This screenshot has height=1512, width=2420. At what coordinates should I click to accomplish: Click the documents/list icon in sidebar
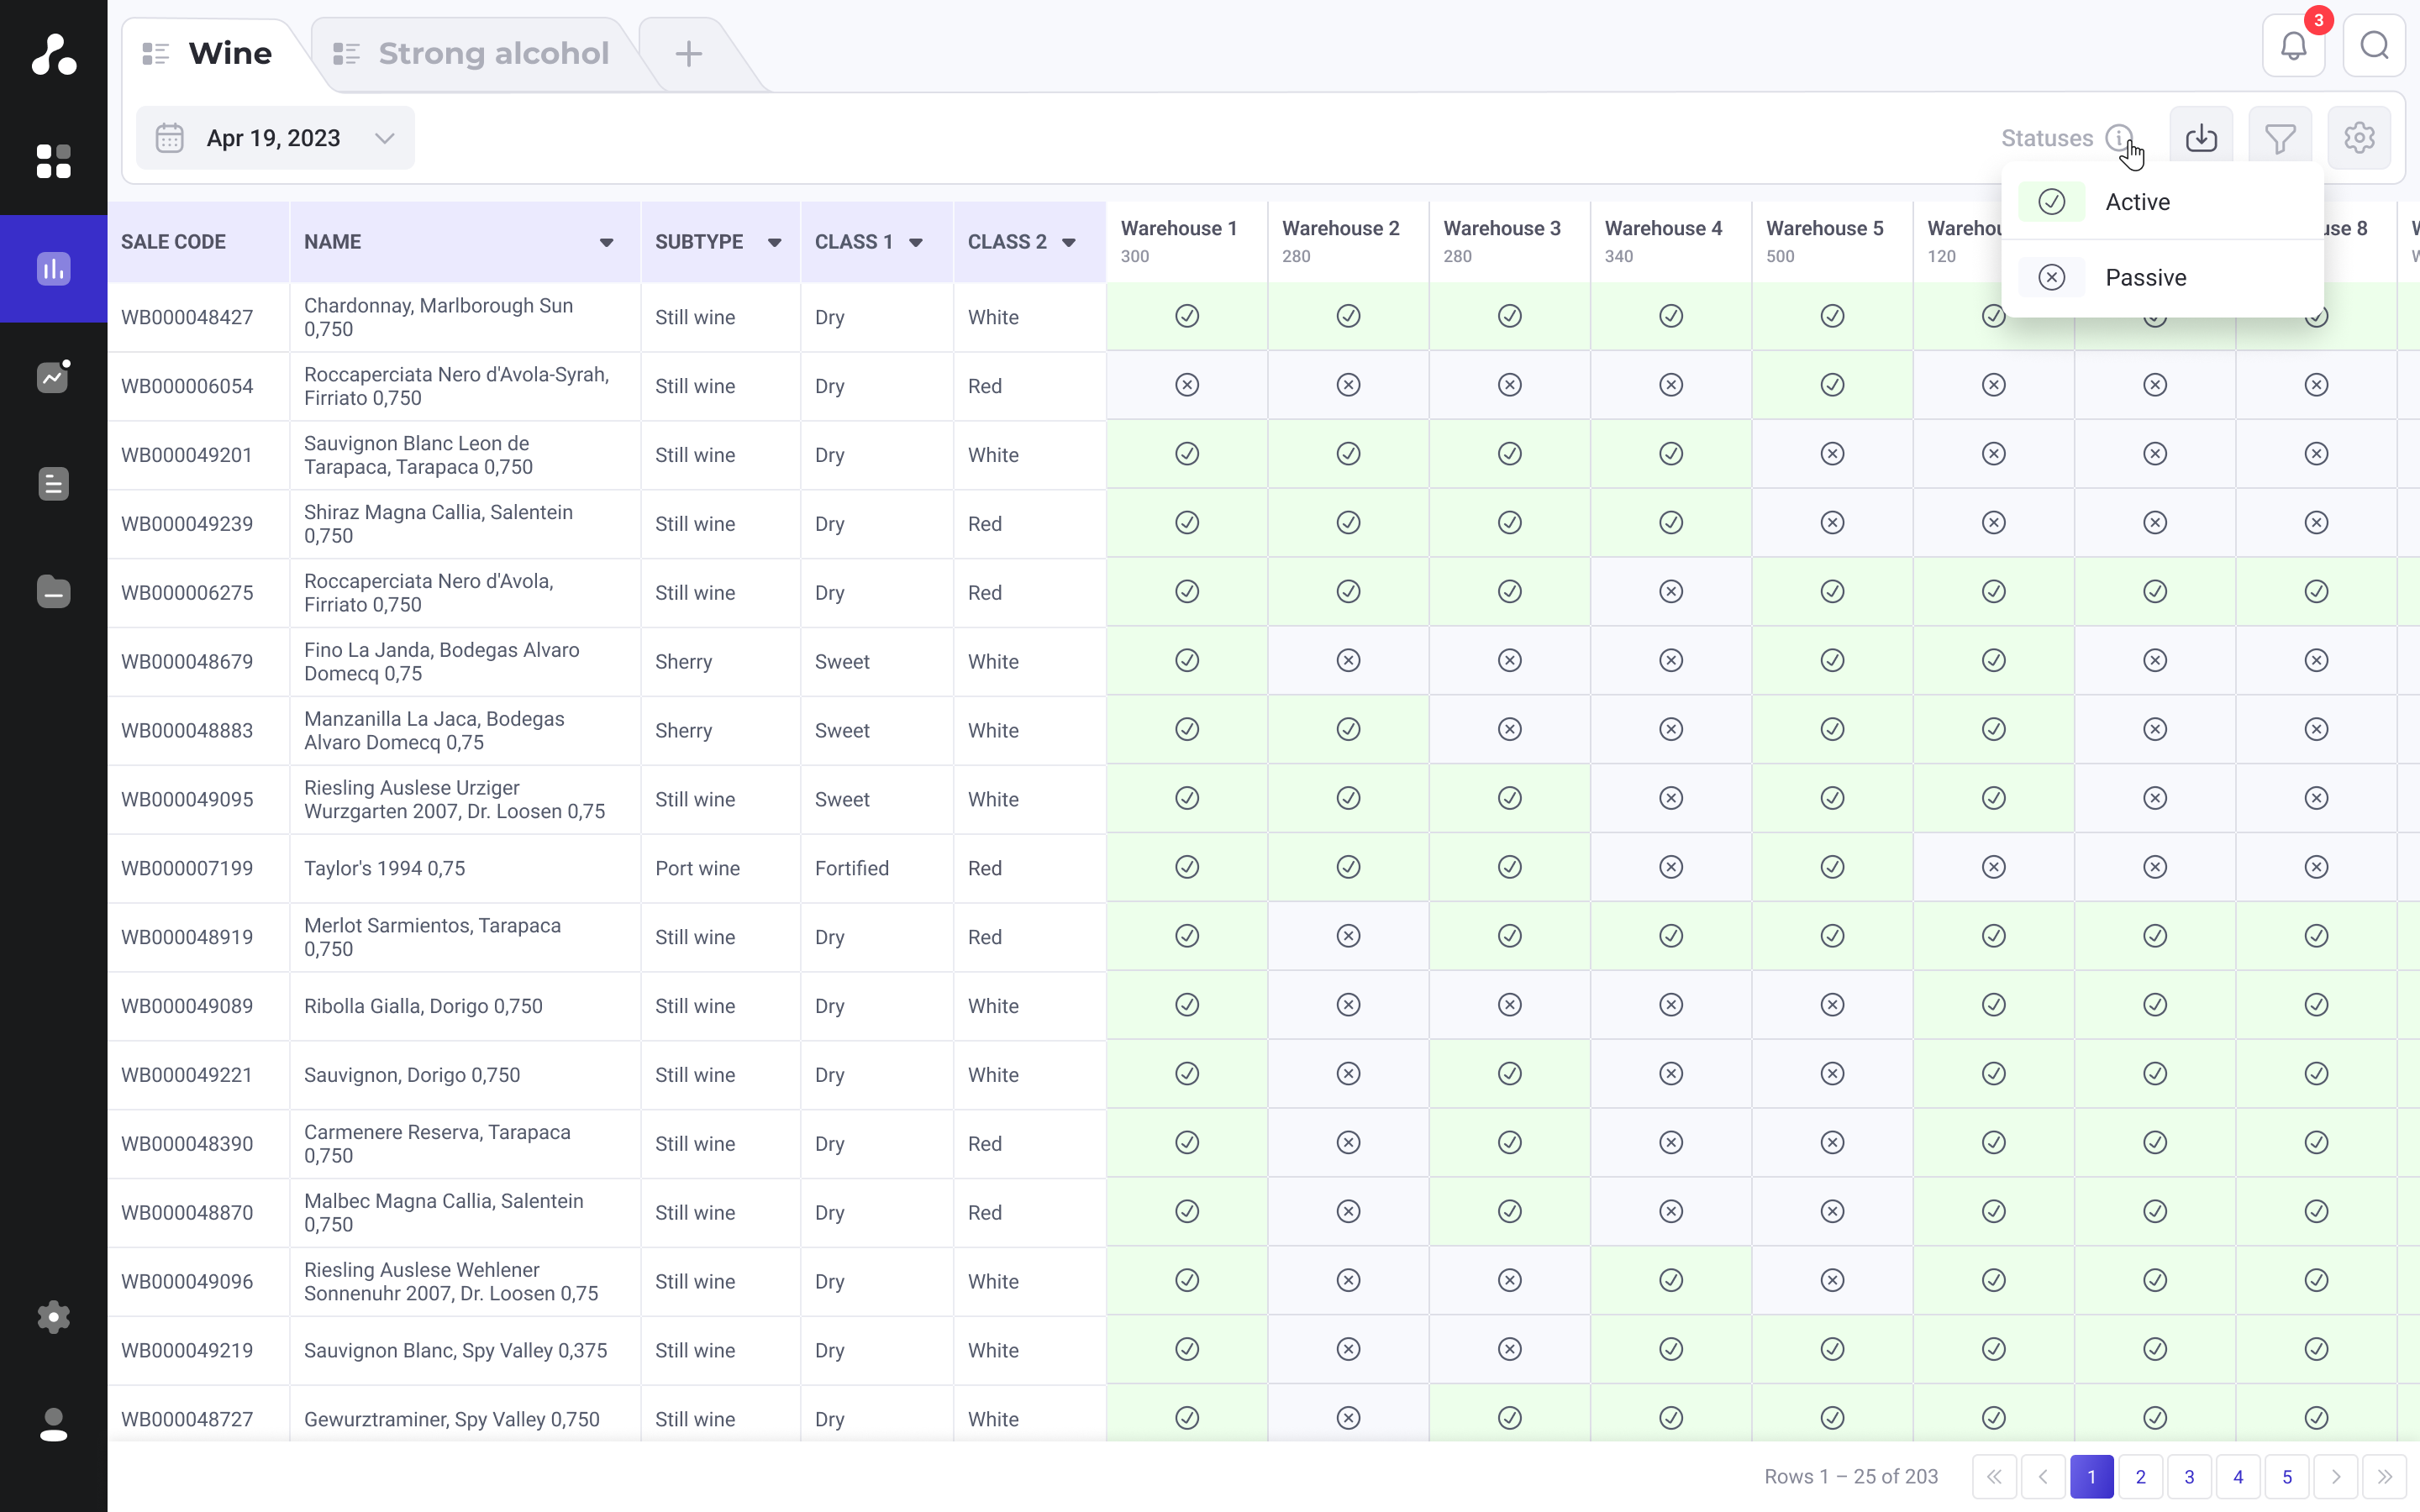click(x=54, y=484)
